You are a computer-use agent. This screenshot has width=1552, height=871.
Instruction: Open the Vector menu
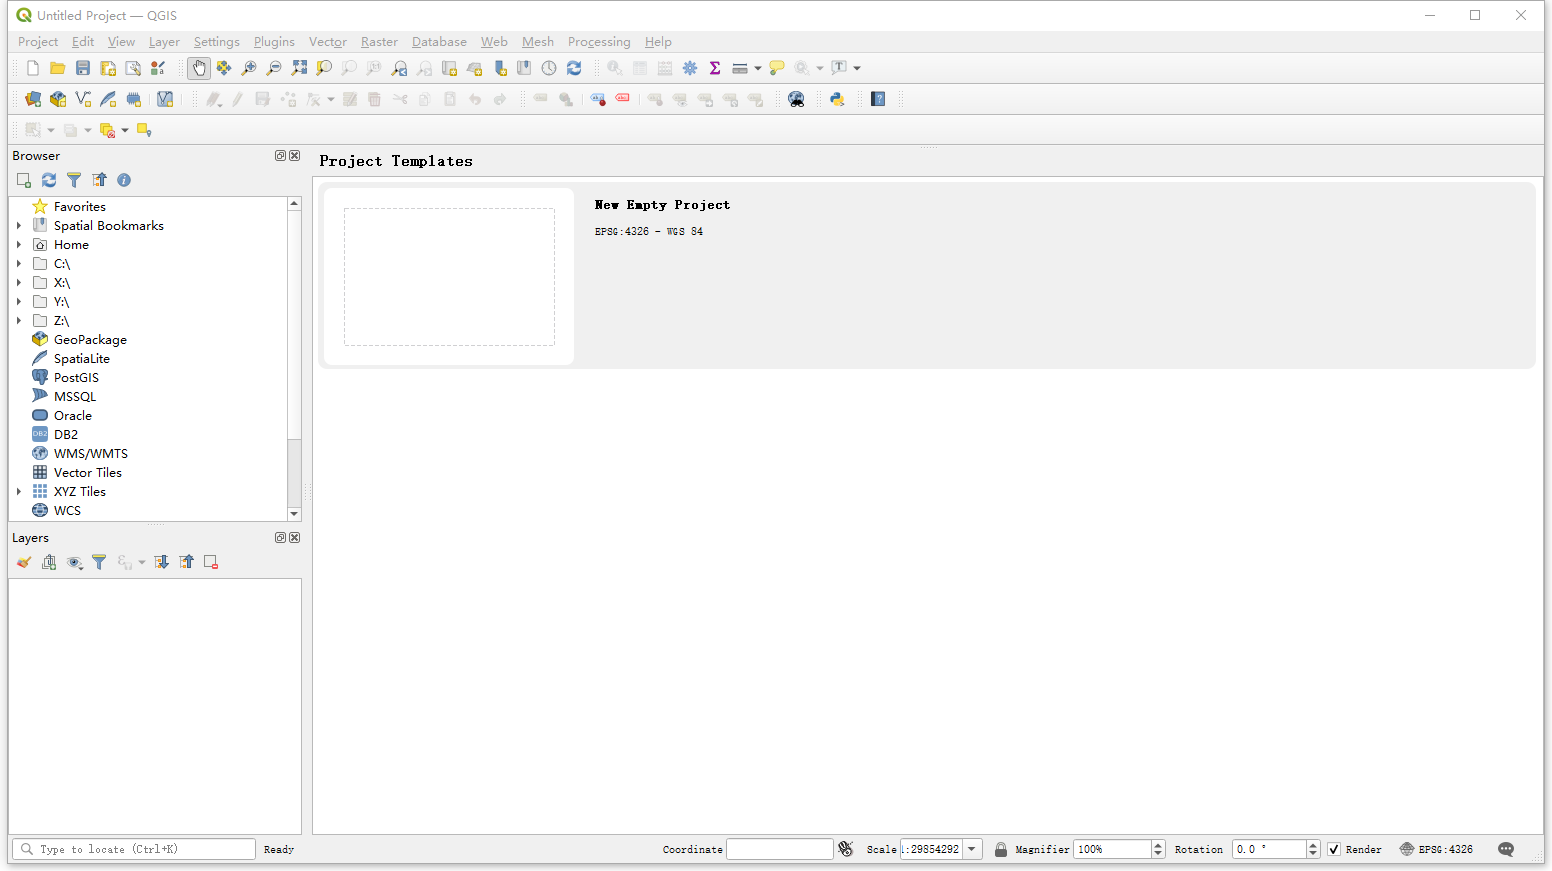[327, 42]
